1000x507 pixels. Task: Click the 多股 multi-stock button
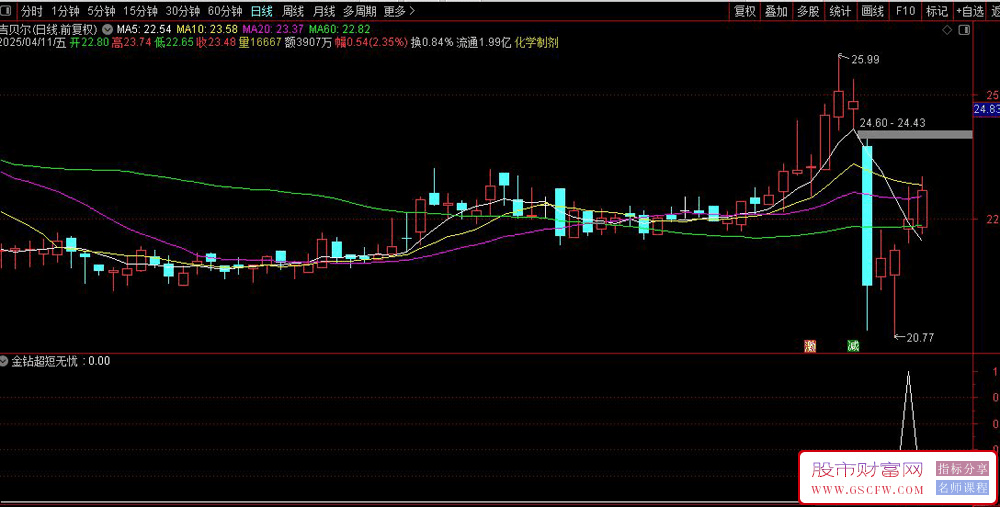[808, 11]
